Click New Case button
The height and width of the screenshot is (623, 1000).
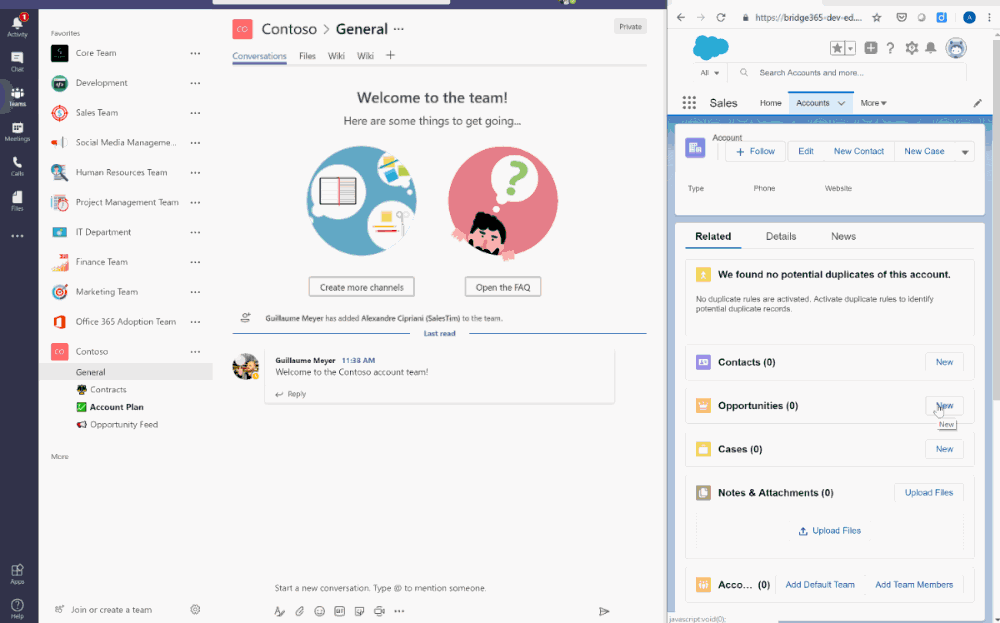[924, 152]
